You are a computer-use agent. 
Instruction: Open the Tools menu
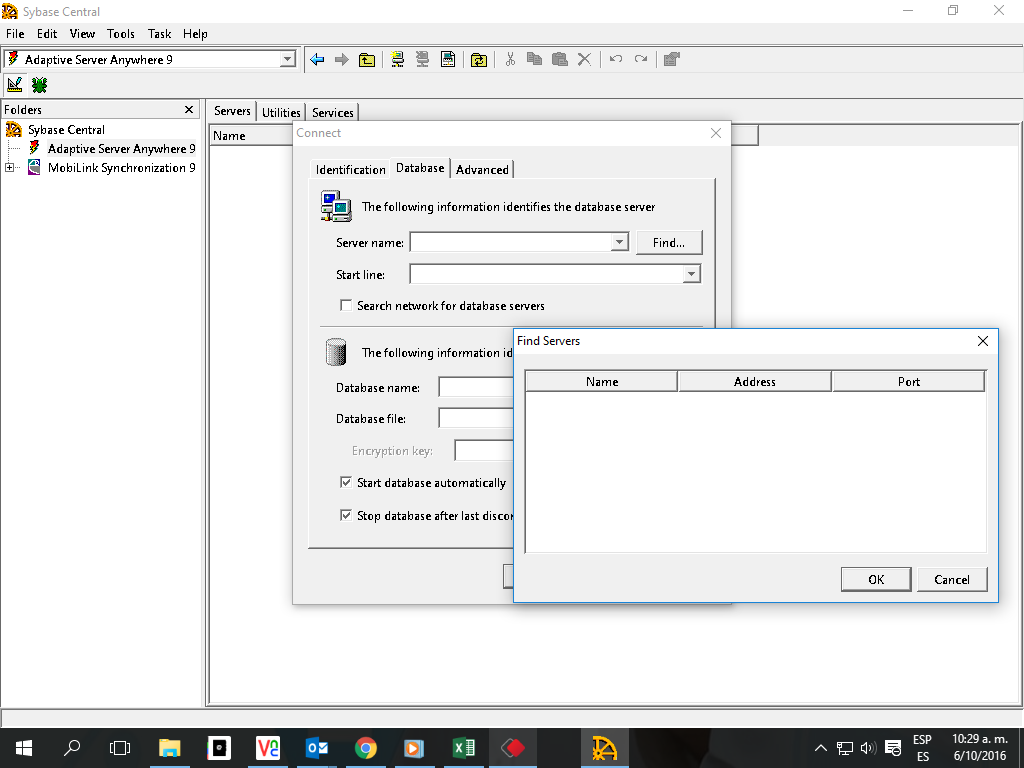121,34
